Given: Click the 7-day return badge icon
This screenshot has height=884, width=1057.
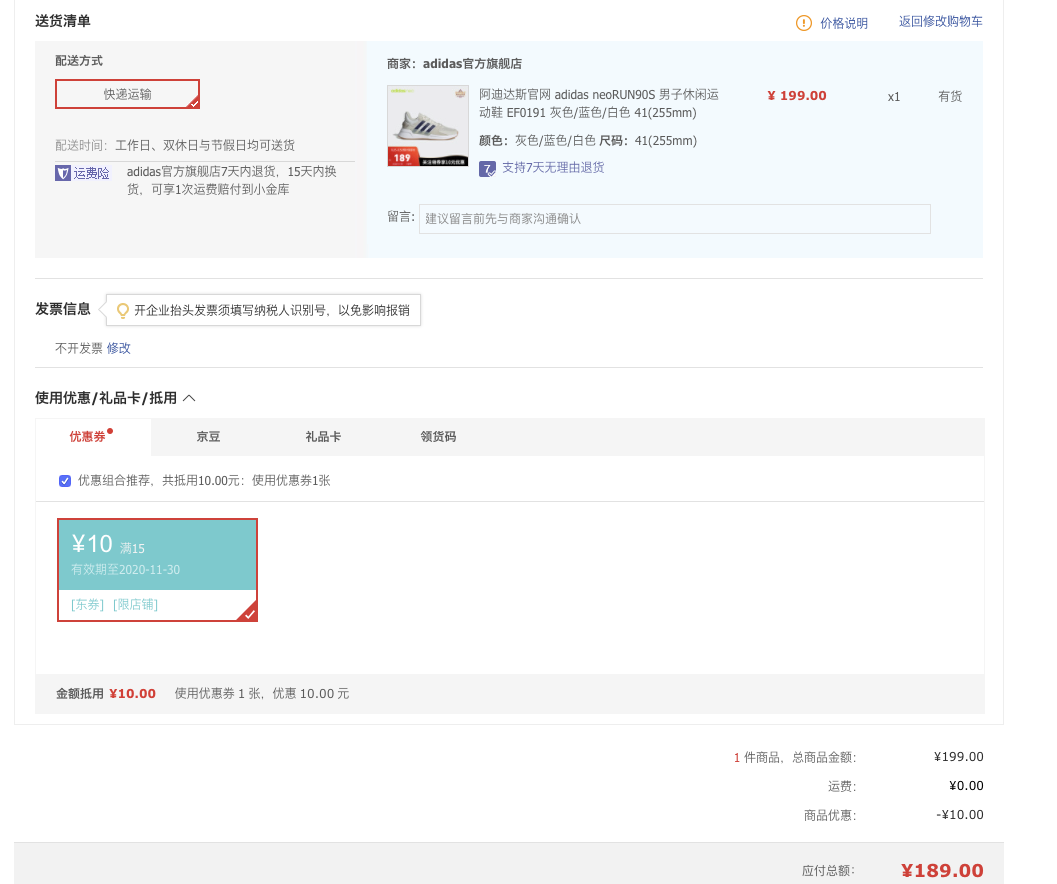Looking at the screenshot, I should [487, 169].
